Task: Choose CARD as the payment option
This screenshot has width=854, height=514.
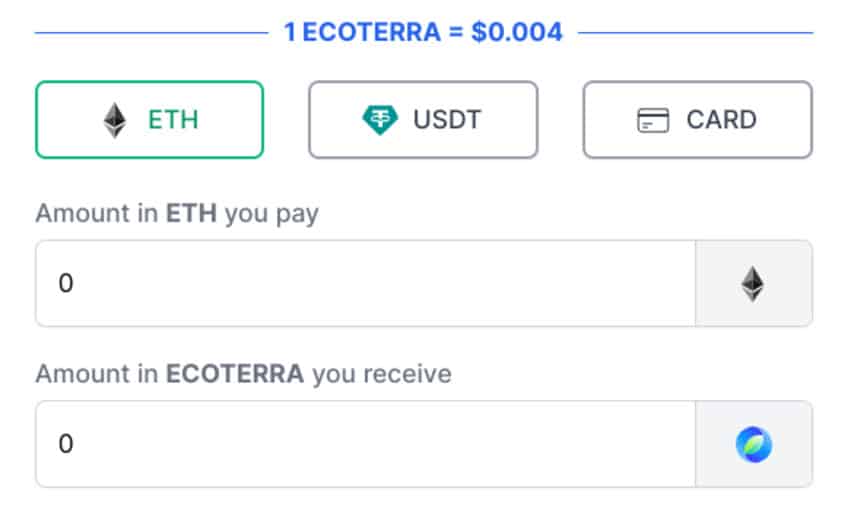Action: [x=698, y=121]
